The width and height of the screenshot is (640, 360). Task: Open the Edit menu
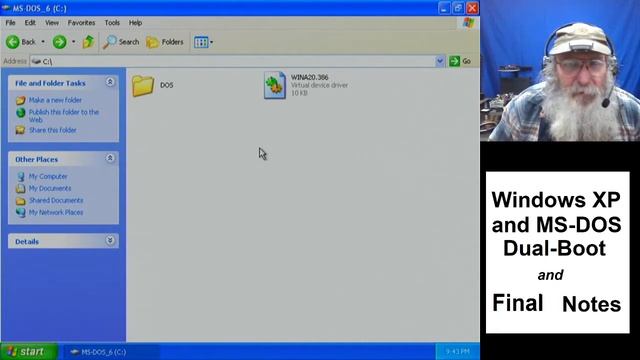click(30, 23)
